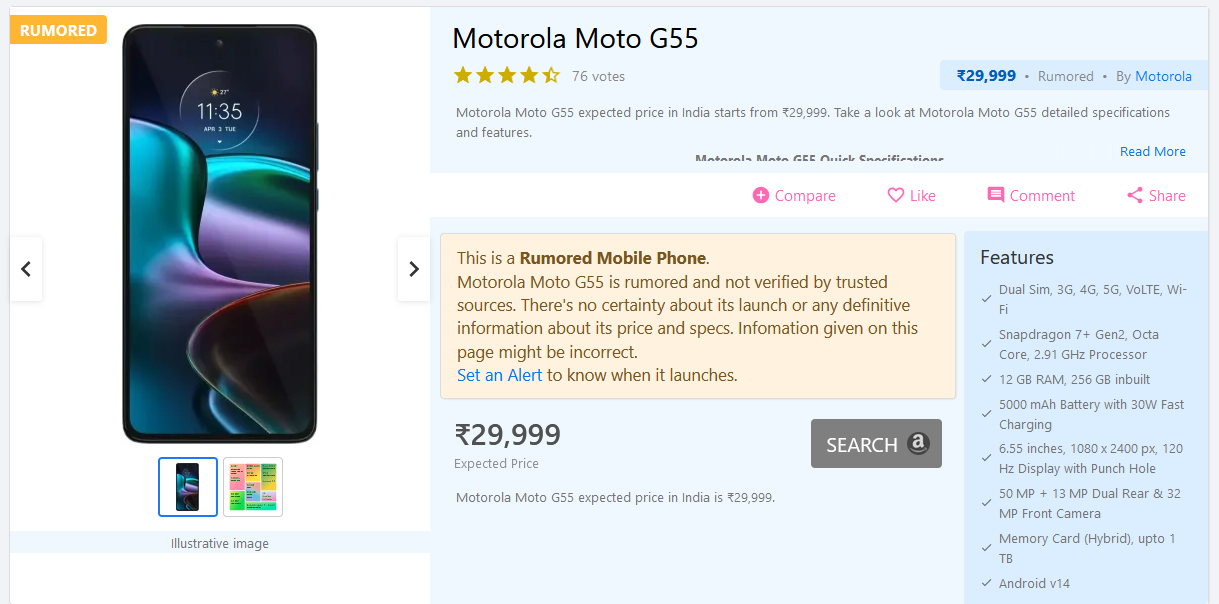Click the ₹29,999 price badge
The image size is (1219, 604).
[x=986, y=76]
